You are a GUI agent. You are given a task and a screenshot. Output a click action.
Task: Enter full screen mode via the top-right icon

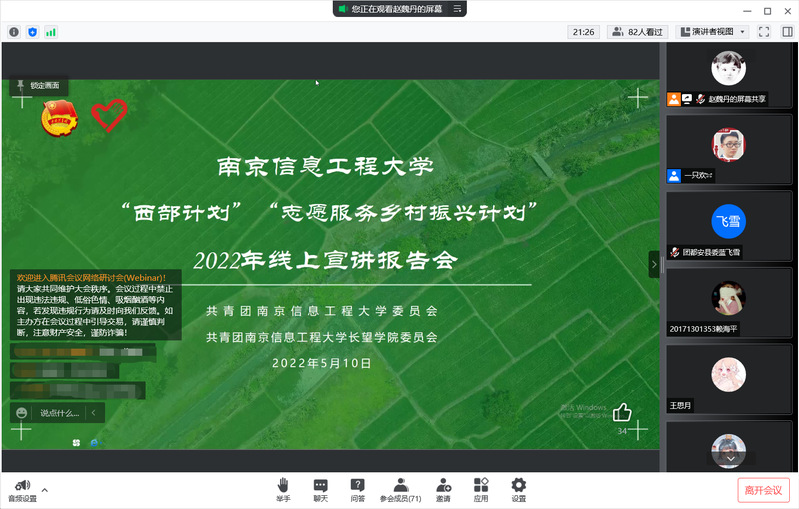tap(763, 32)
